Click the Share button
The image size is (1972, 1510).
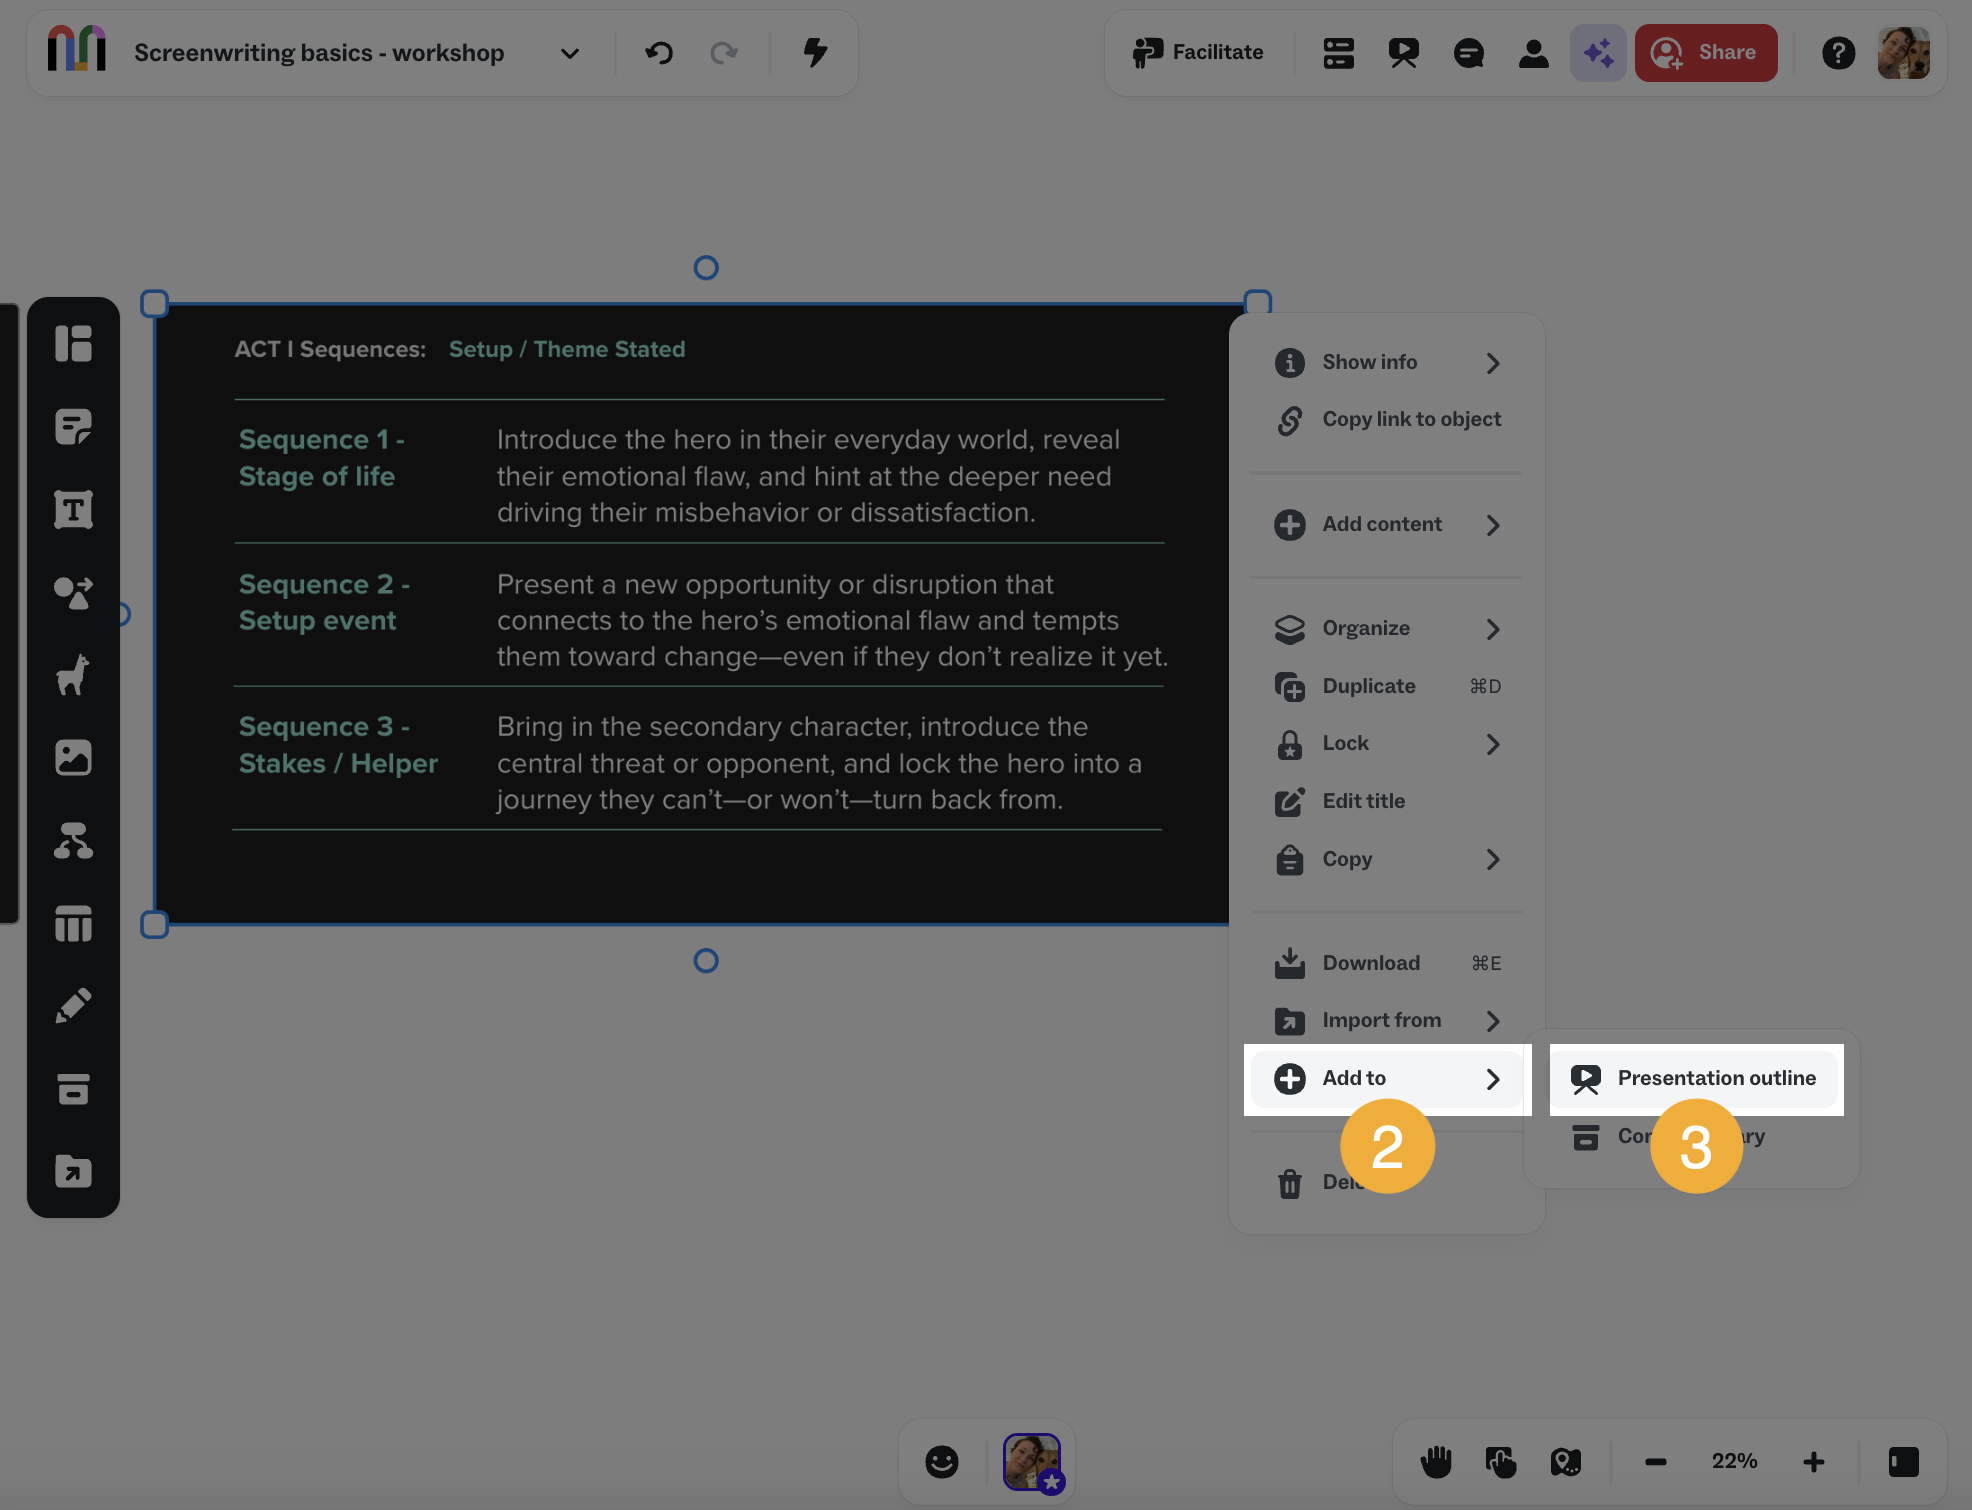1705,53
